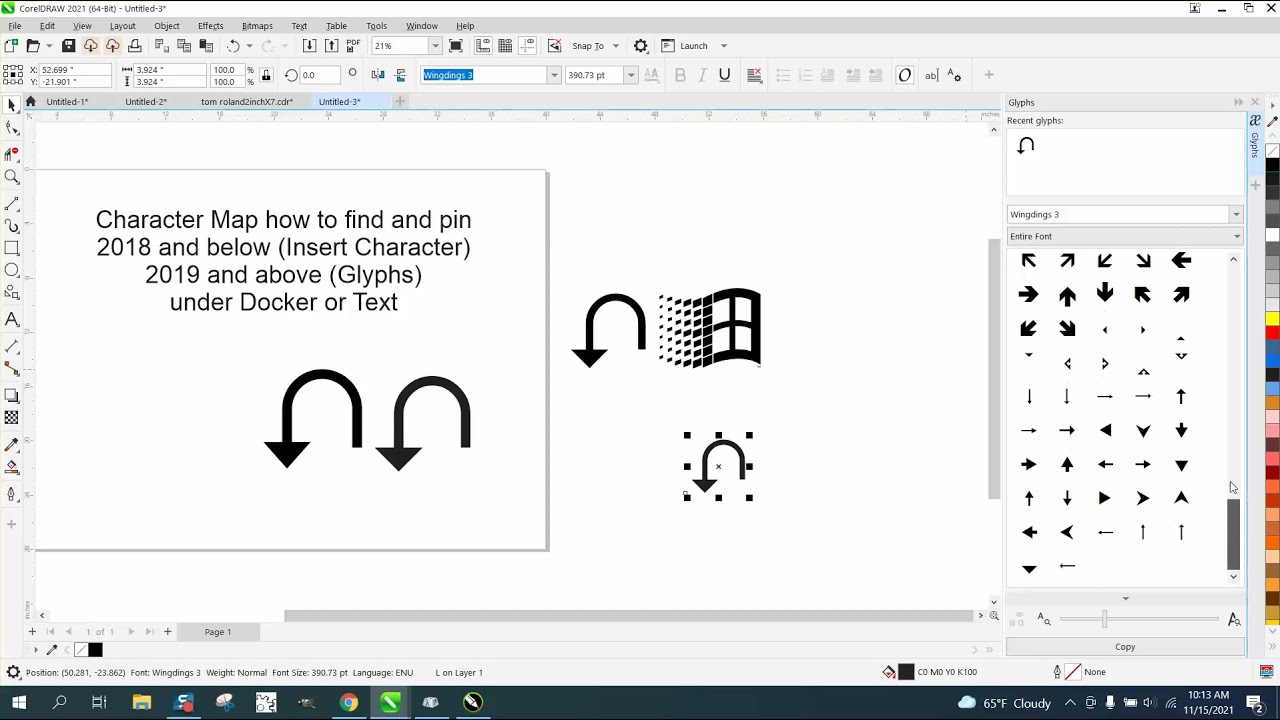This screenshot has width=1280, height=720.
Task: Select the recent U-turn arrow glyph
Action: (x=1026, y=146)
